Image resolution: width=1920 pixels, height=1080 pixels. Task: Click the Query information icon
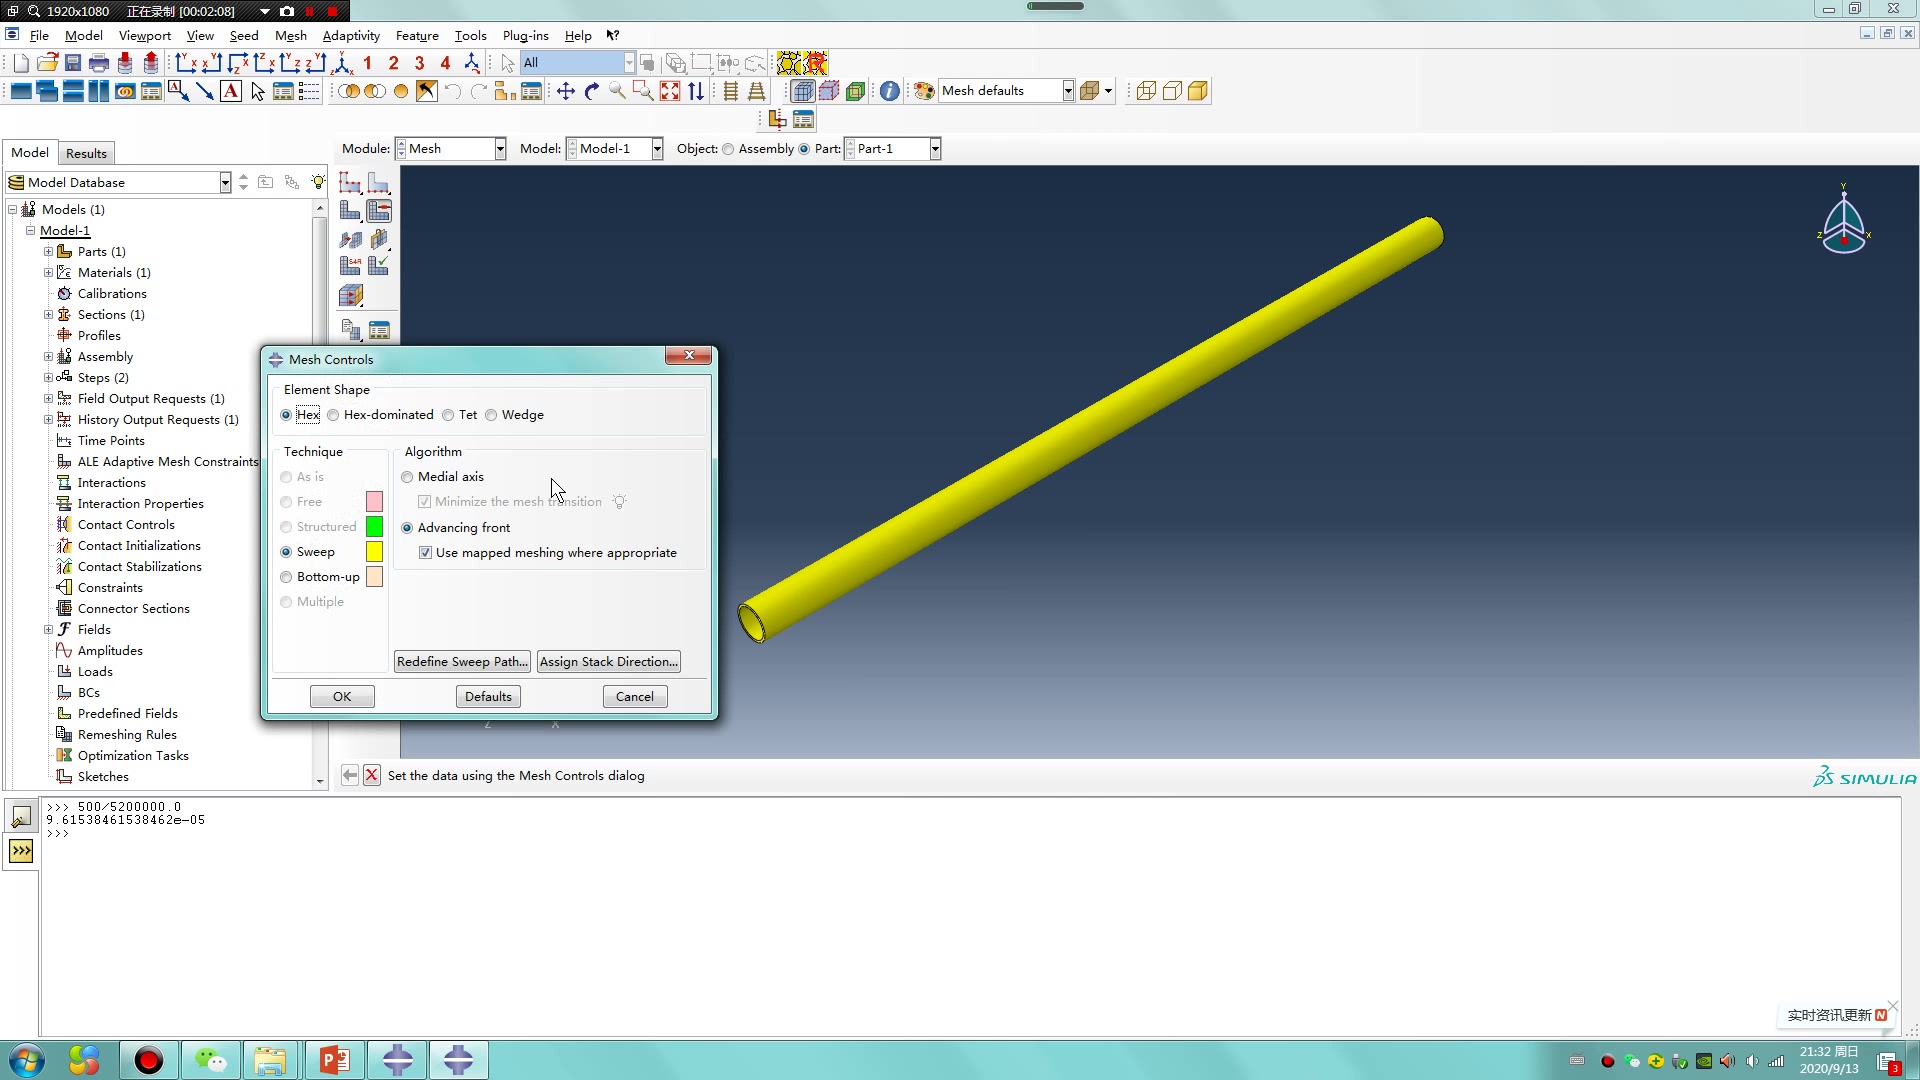coord(889,91)
